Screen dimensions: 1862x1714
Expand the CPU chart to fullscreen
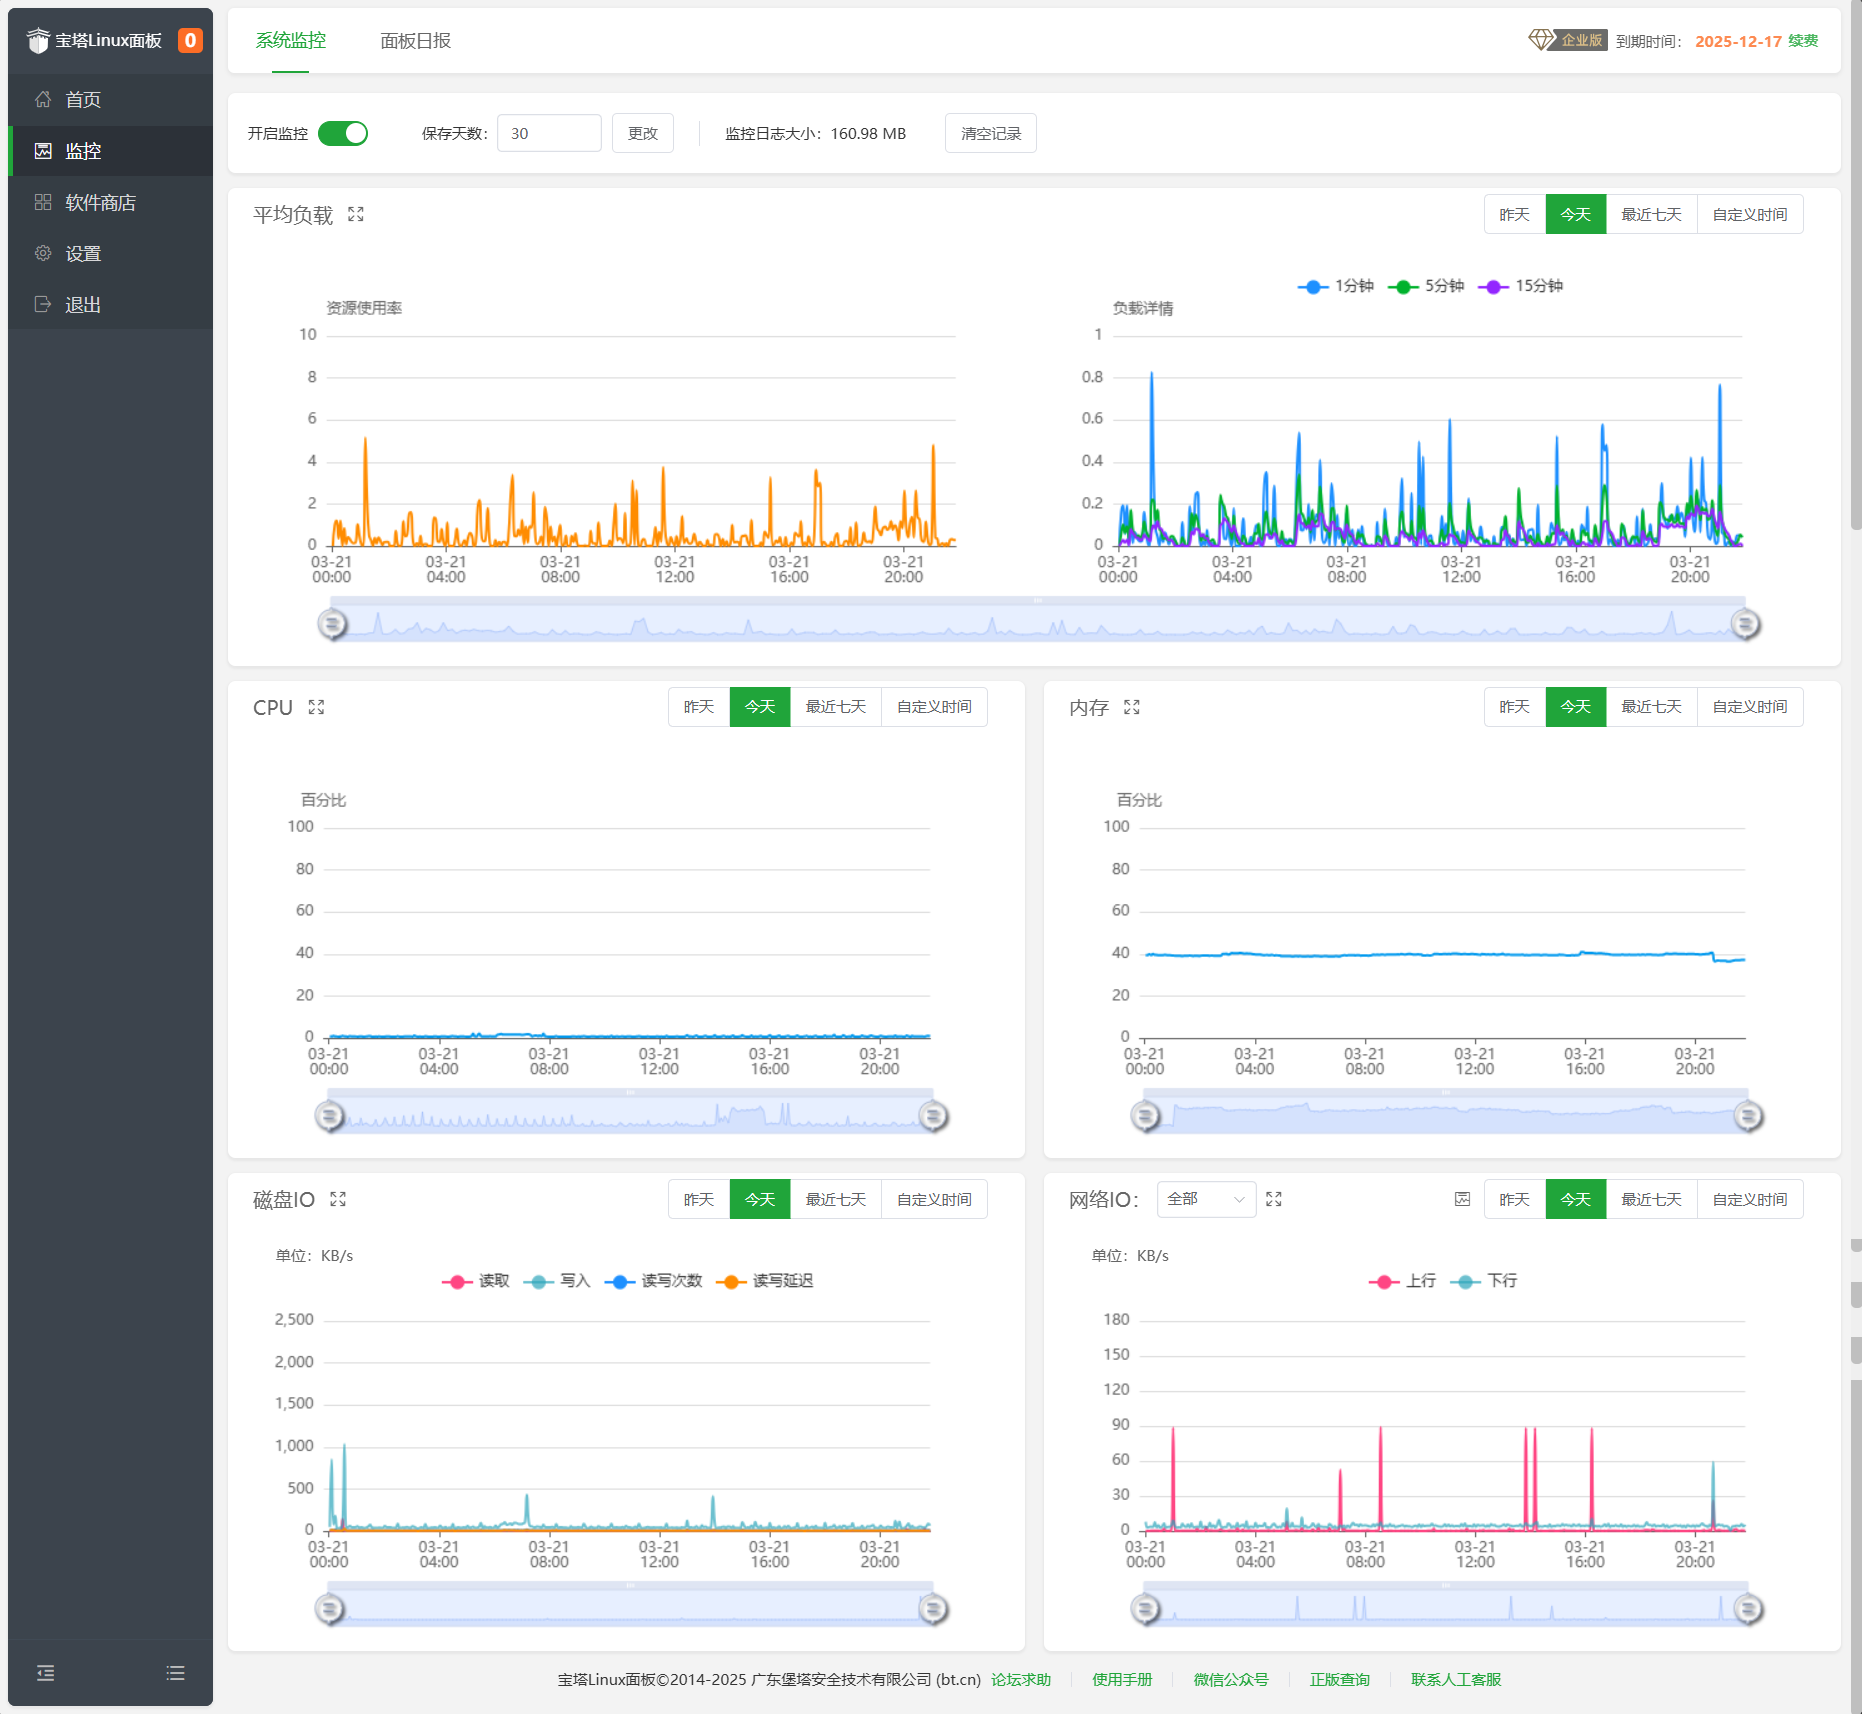tap(317, 707)
